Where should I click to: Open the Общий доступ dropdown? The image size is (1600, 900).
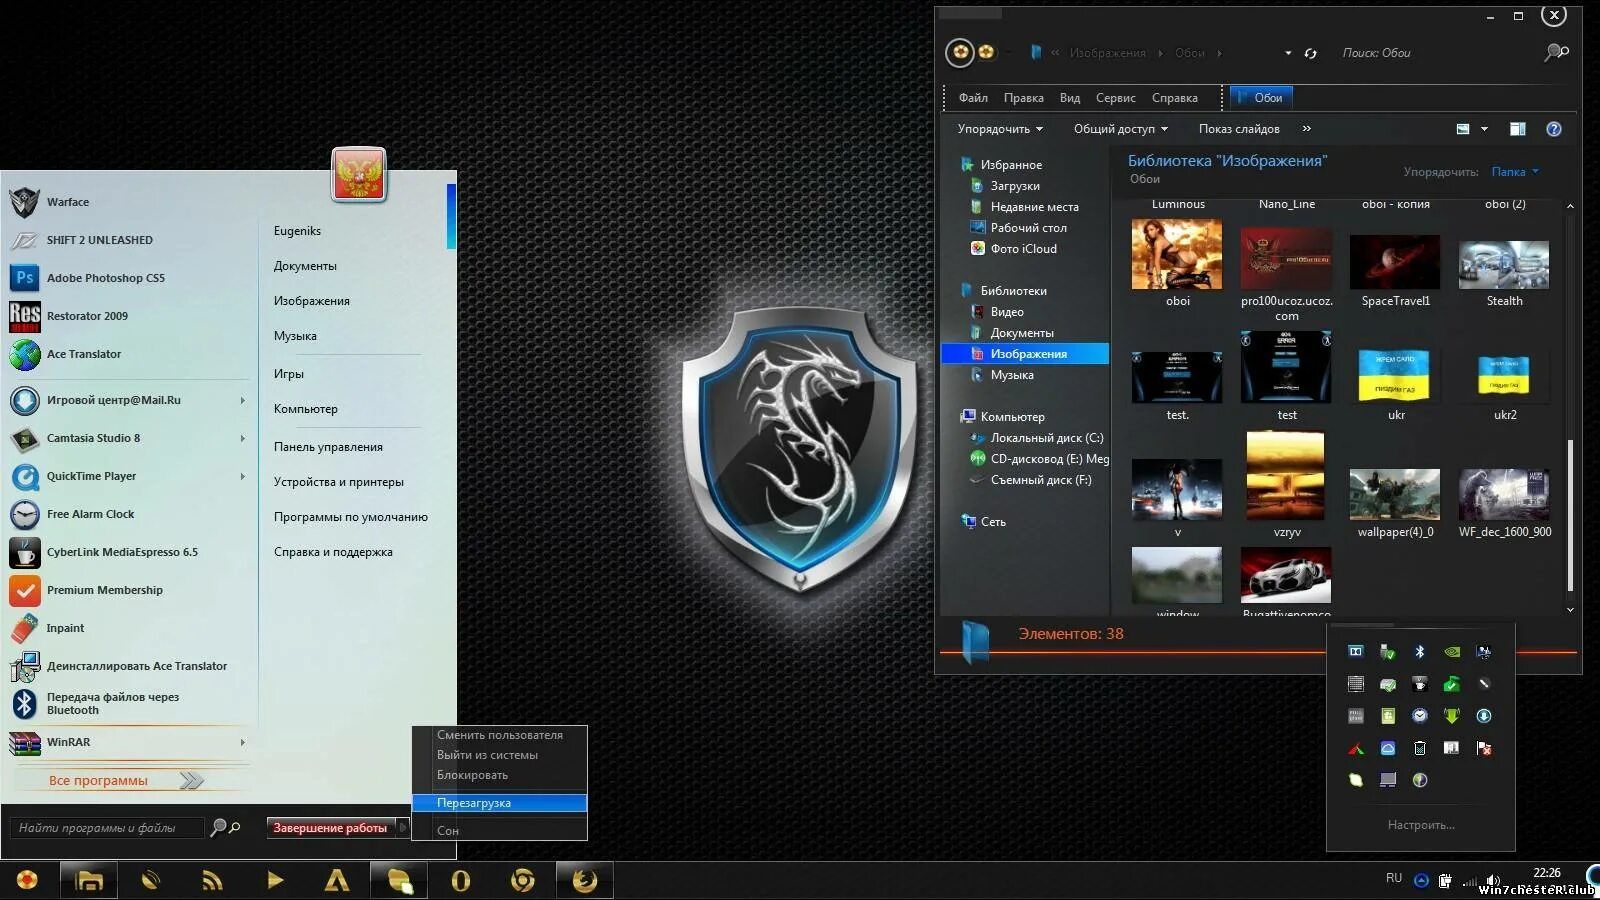pyautogui.click(x=1120, y=128)
